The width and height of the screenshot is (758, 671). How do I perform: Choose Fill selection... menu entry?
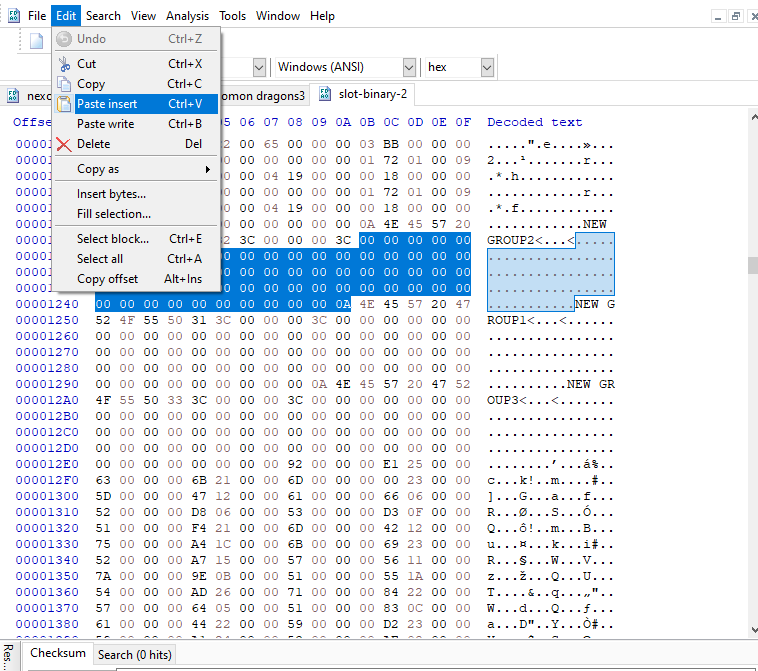pyautogui.click(x=136, y=214)
